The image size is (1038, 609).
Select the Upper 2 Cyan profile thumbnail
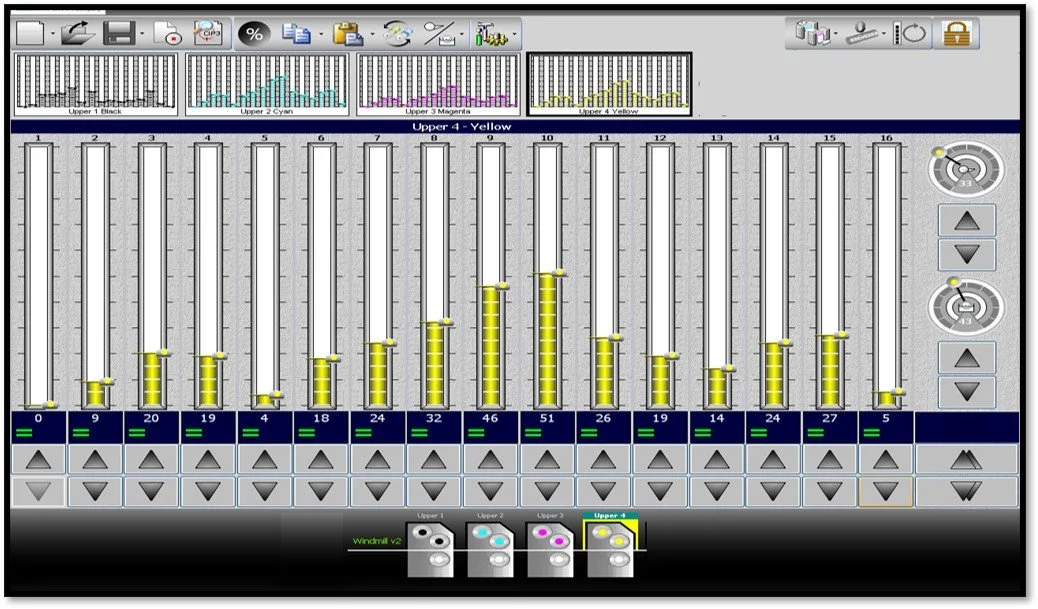[267, 85]
